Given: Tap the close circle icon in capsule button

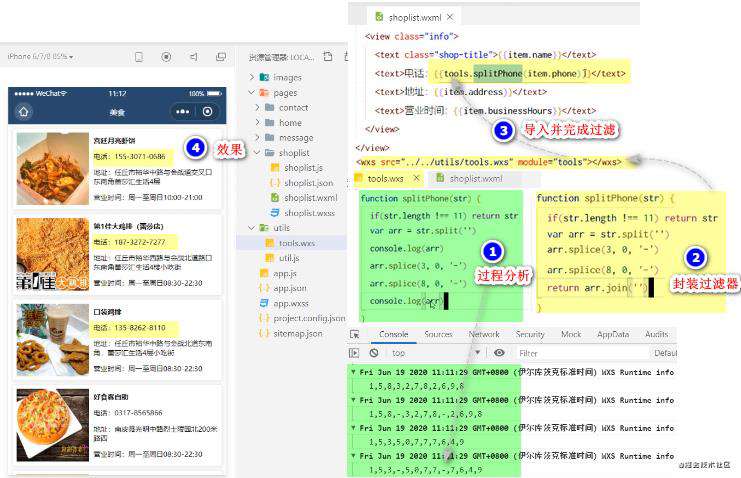Looking at the screenshot, I should 207,112.
